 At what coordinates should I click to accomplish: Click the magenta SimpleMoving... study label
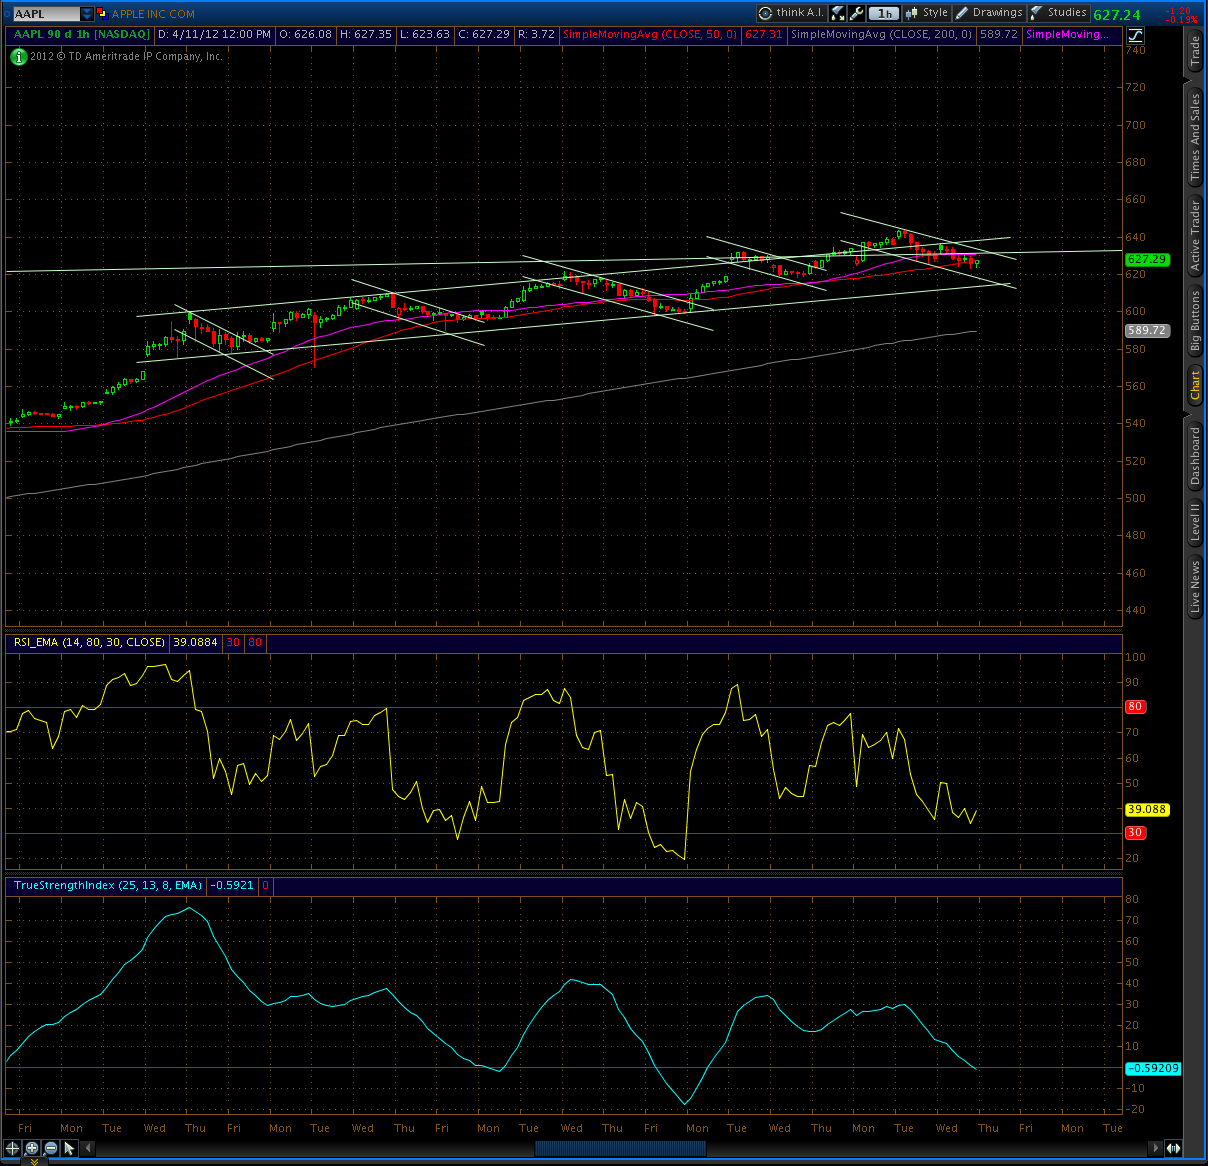1067,34
